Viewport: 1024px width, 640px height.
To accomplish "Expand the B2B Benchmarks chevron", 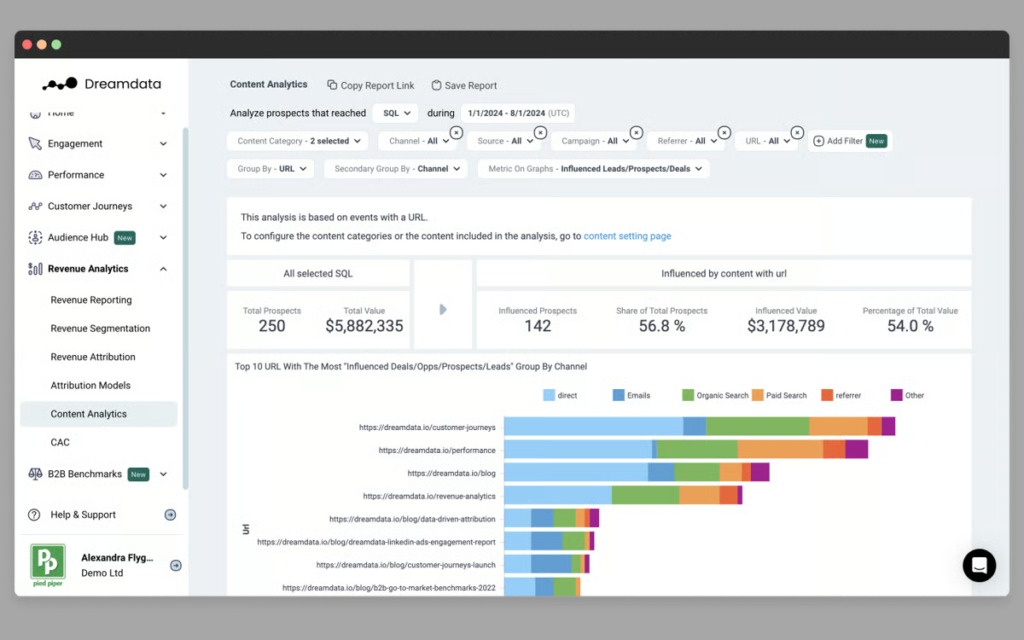I will pos(163,474).
